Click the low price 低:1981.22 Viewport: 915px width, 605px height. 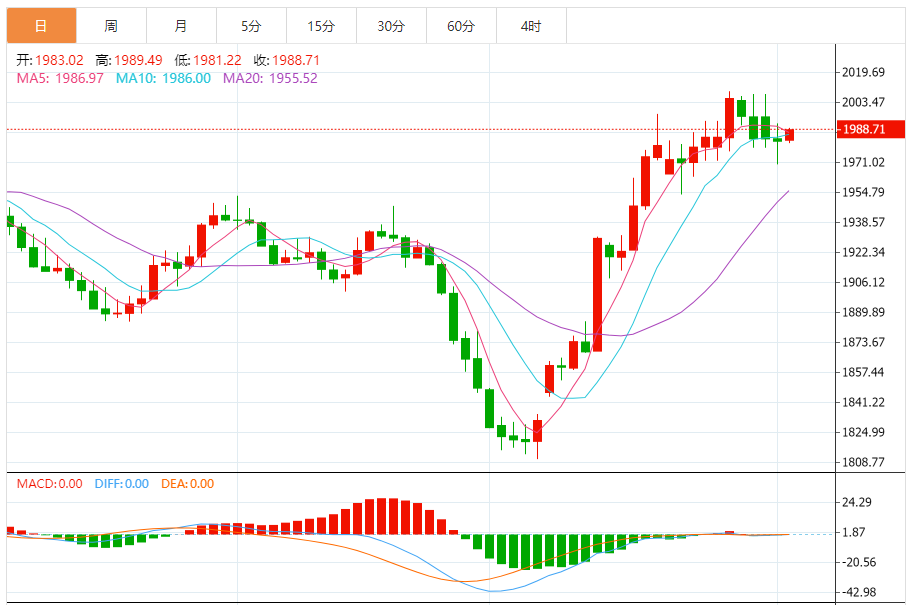(x=208, y=60)
